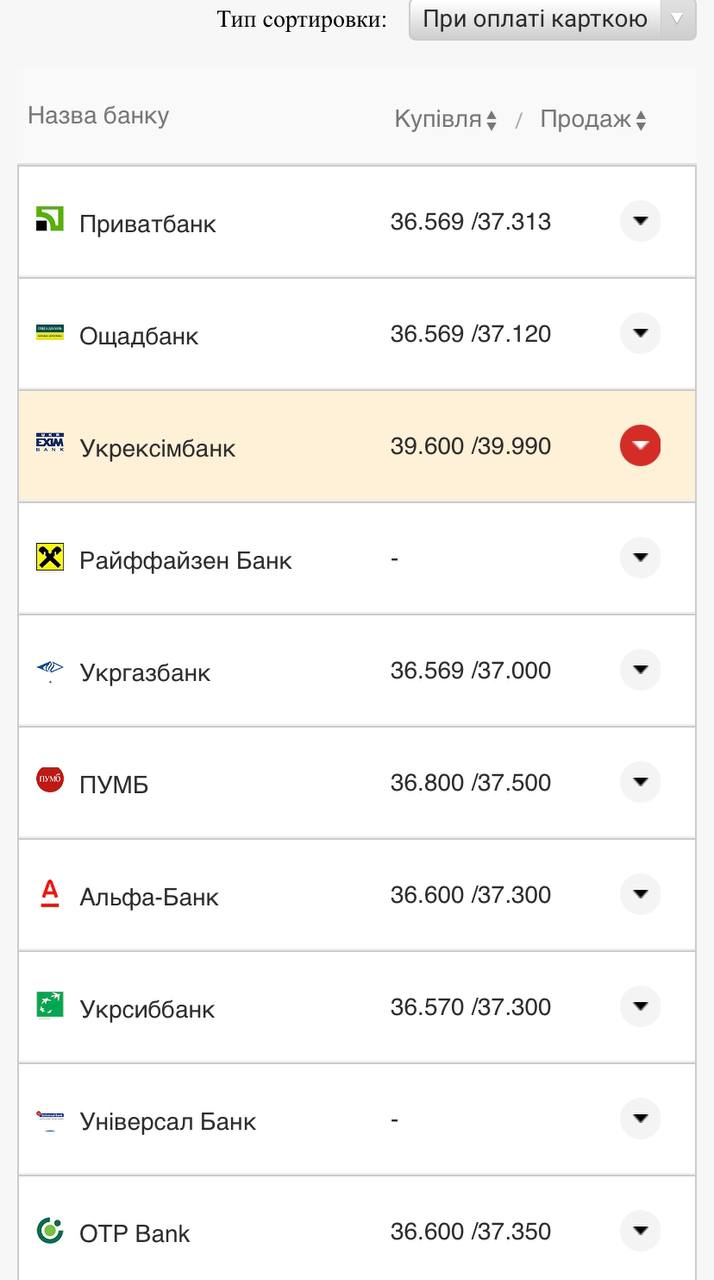
Task: Click the Приватбанк logo icon
Action: pyautogui.click(x=49, y=220)
